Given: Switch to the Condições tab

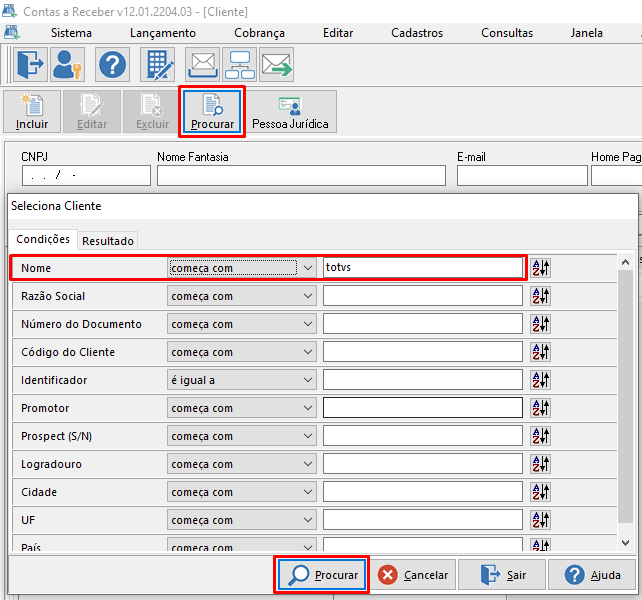Looking at the screenshot, I should [x=43, y=239].
